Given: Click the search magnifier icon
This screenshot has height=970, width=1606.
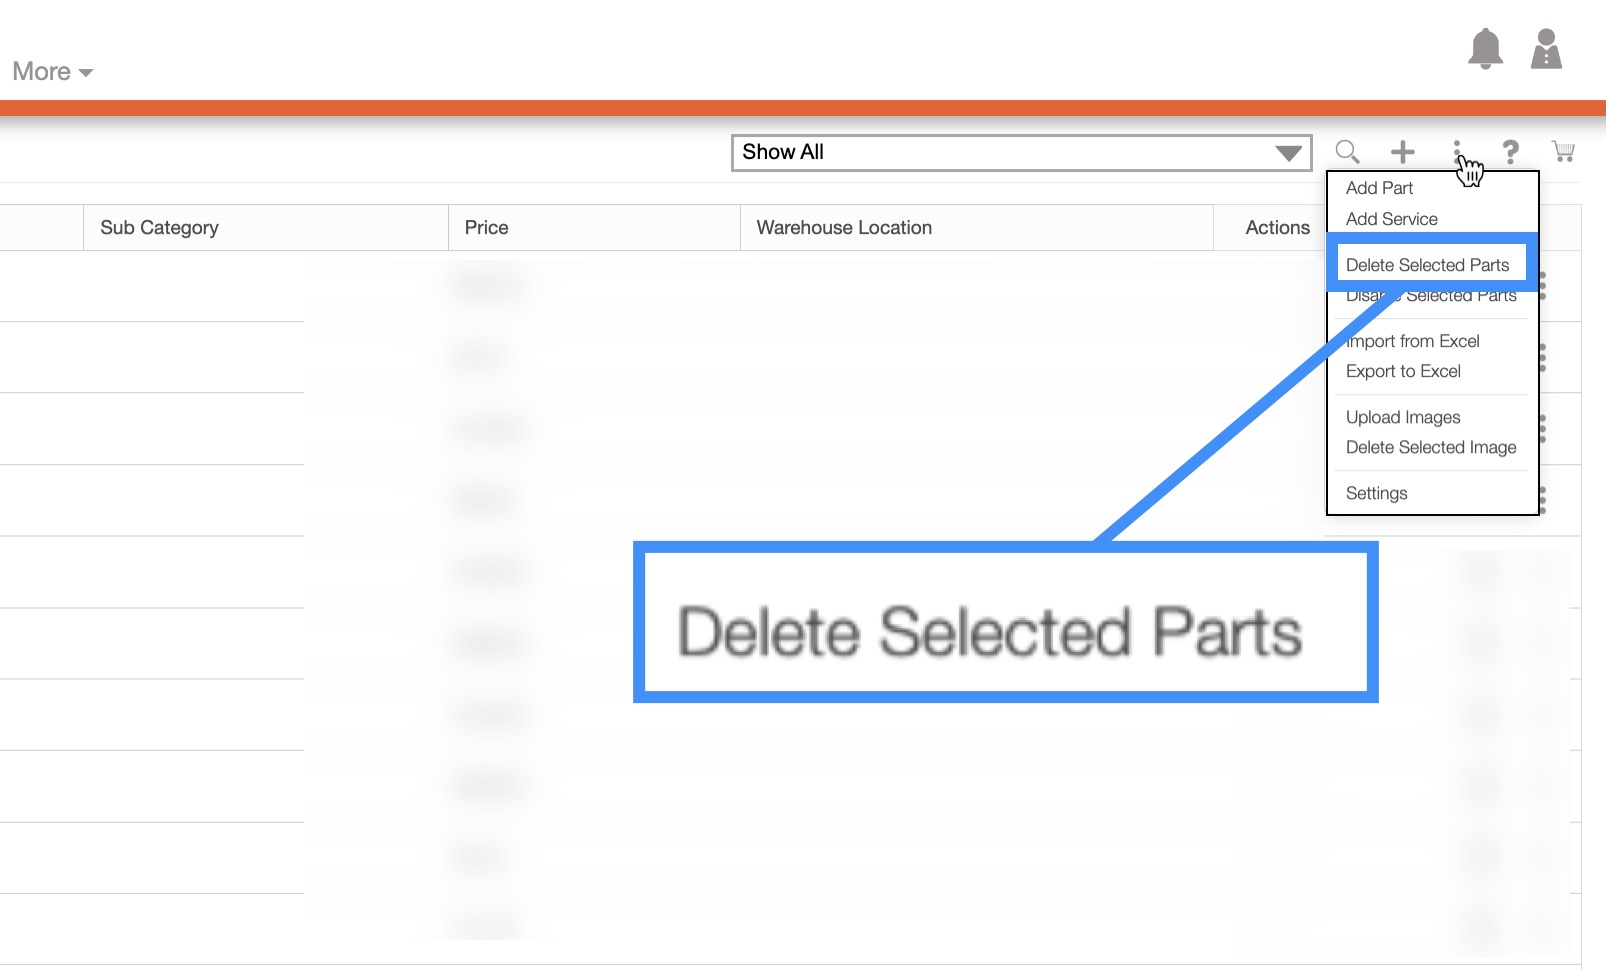Looking at the screenshot, I should pyautogui.click(x=1347, y=152).
